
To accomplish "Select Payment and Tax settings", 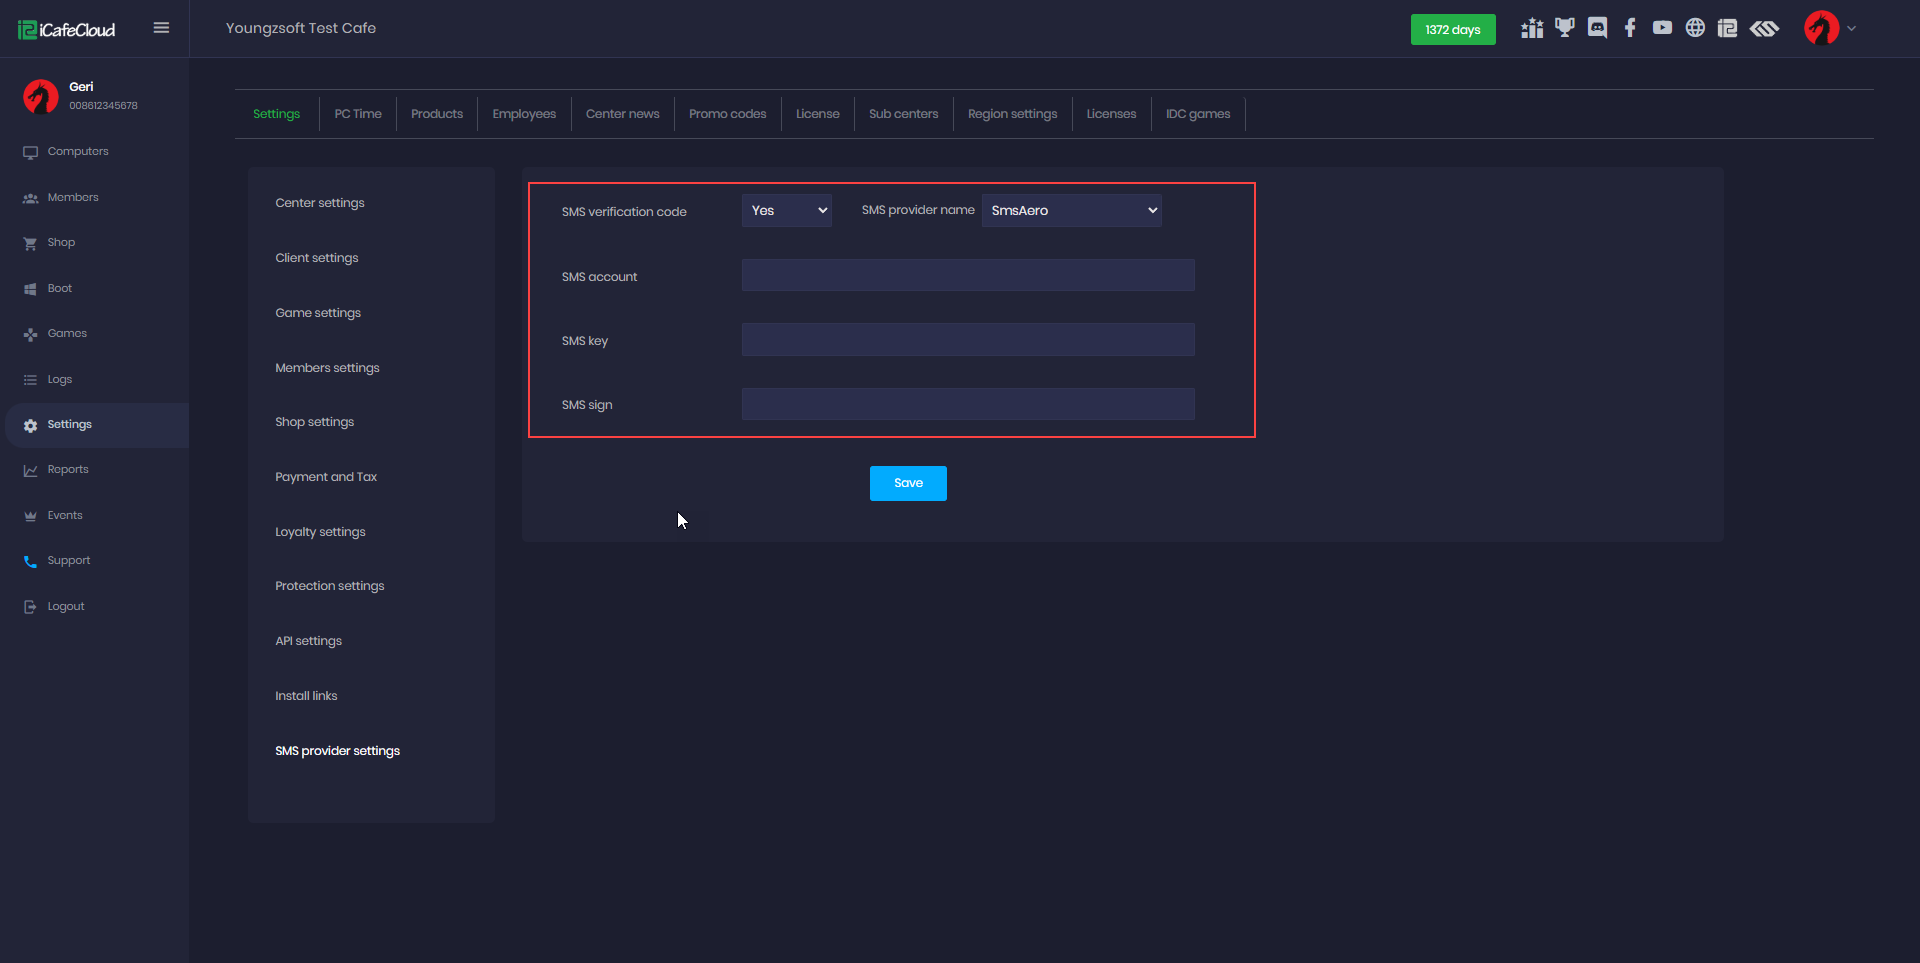I will click(x=326, y=477).
